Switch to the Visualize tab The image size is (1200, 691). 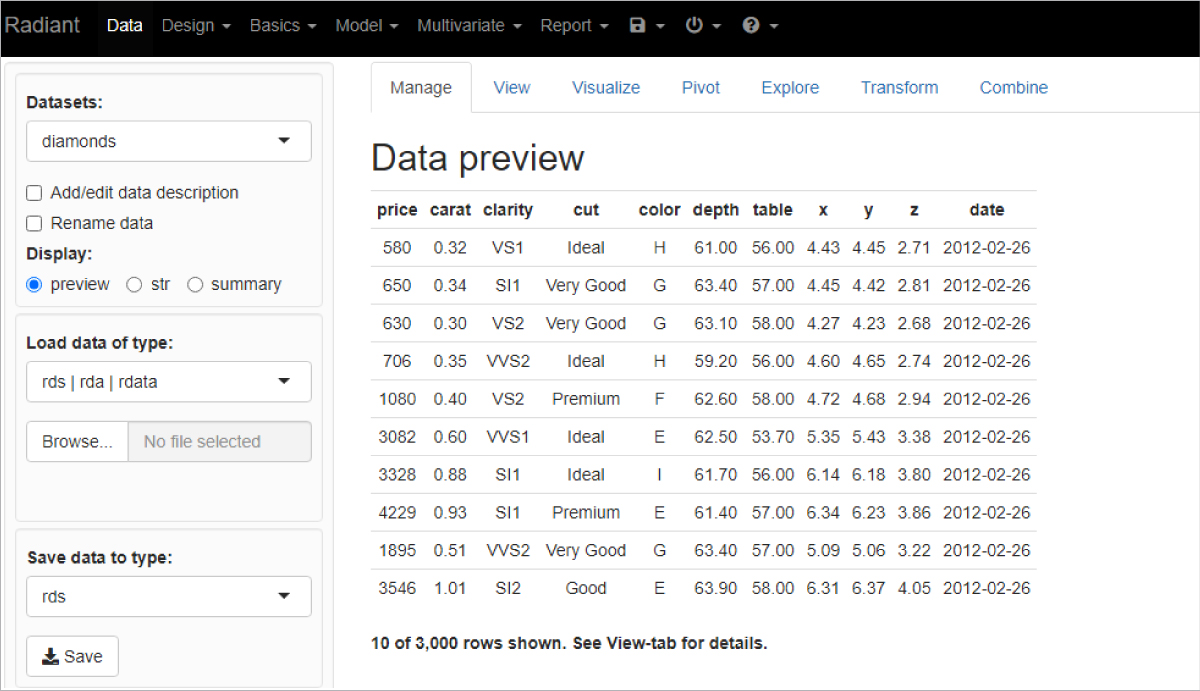605,87
